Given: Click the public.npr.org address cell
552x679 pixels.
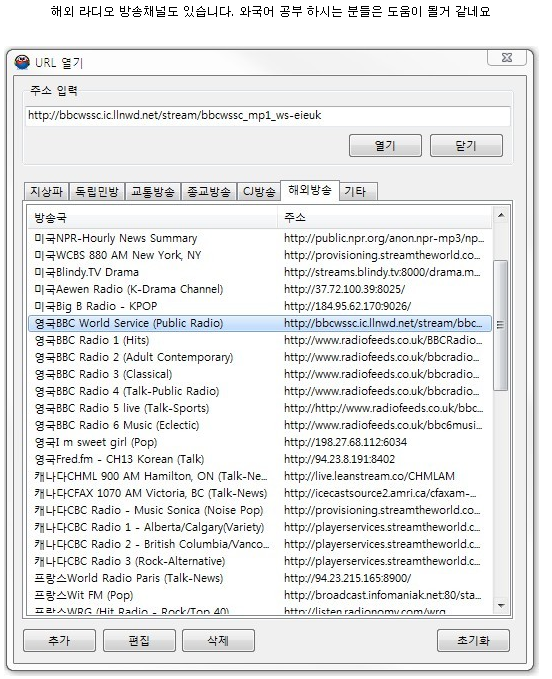Looking at the screenshot, I should [x=384, y=238].
